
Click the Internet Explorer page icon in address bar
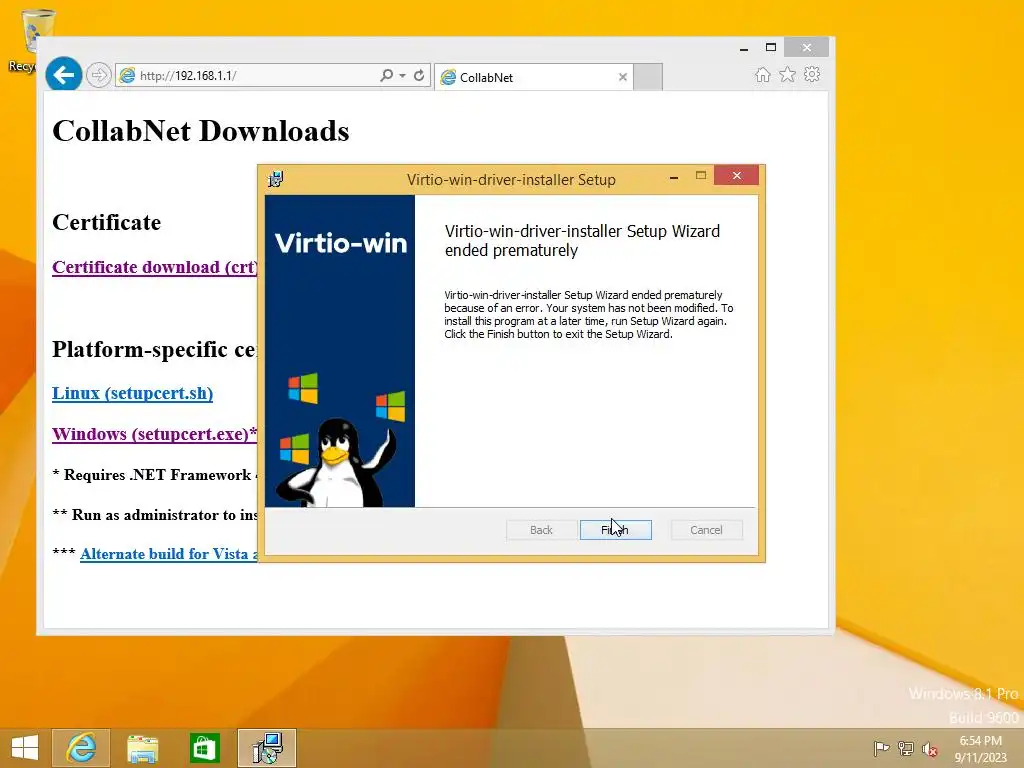[x=127, y=75]
